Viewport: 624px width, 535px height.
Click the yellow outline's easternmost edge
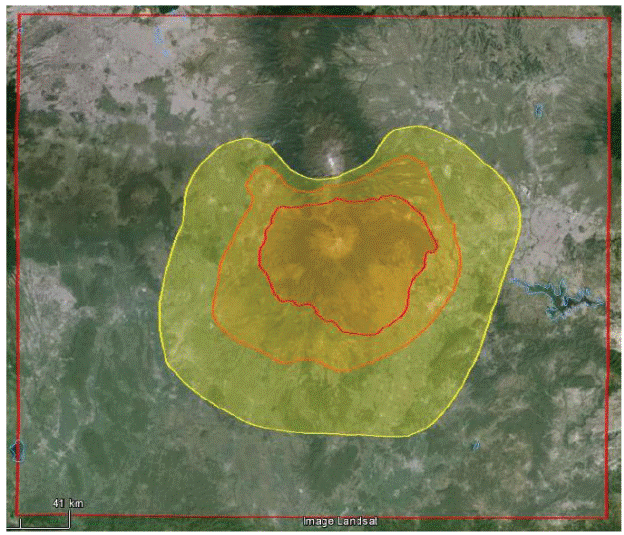click(x=522, y=220)
